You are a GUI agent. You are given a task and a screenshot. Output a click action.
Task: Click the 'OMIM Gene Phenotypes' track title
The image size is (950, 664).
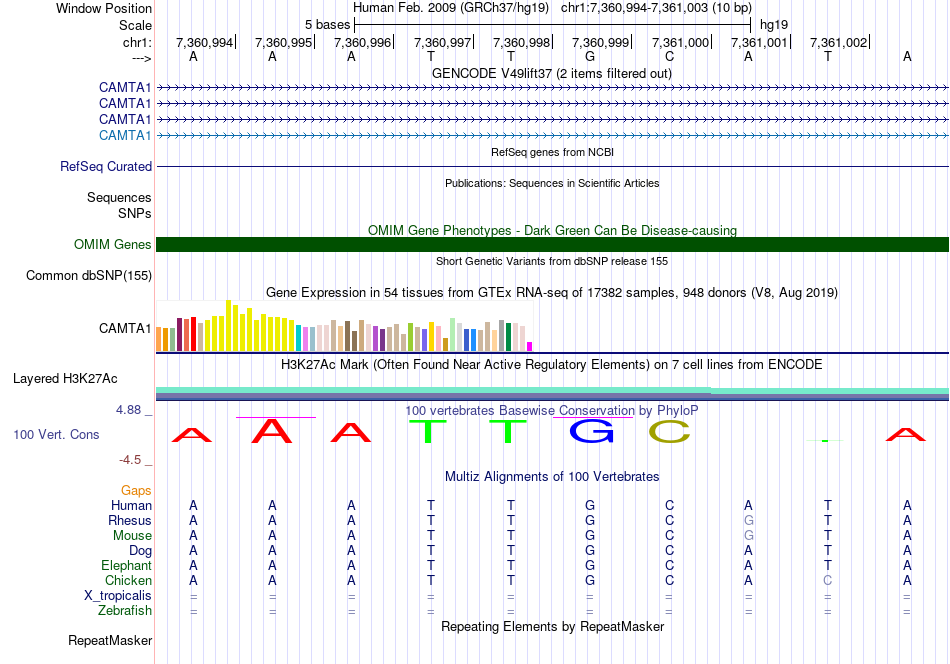552,230
